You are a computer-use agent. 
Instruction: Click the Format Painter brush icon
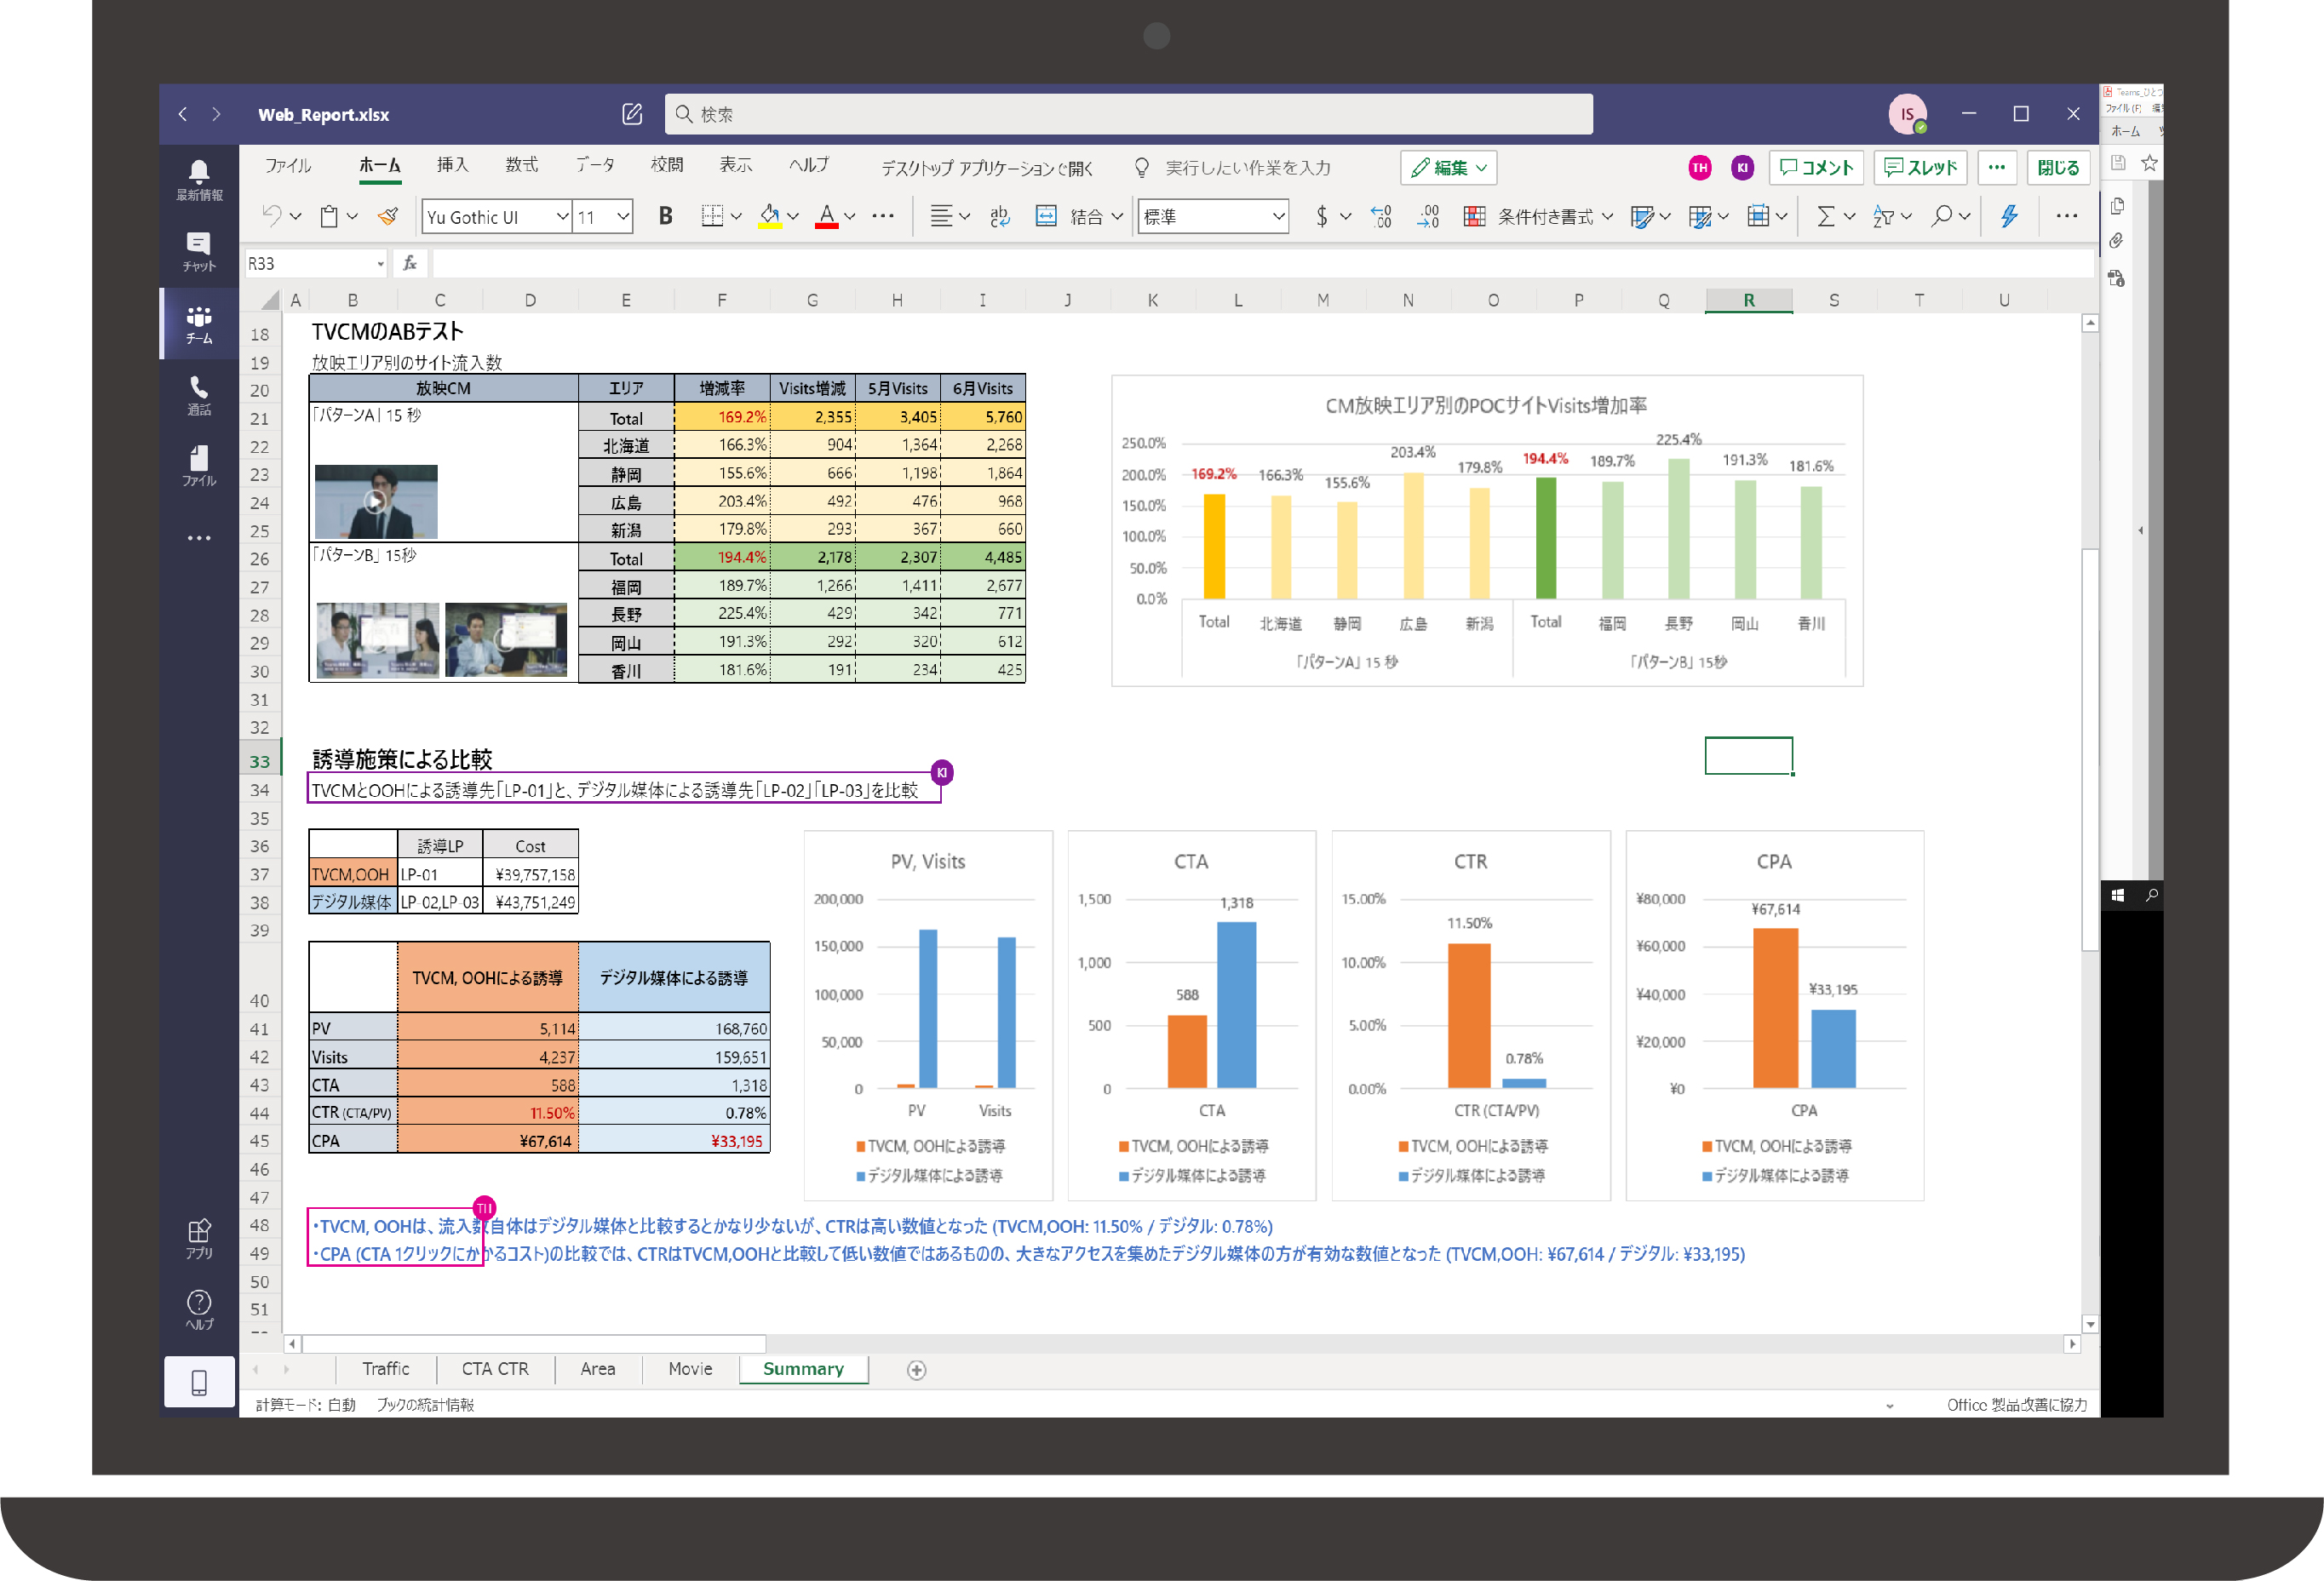click(x=388, y=216)
